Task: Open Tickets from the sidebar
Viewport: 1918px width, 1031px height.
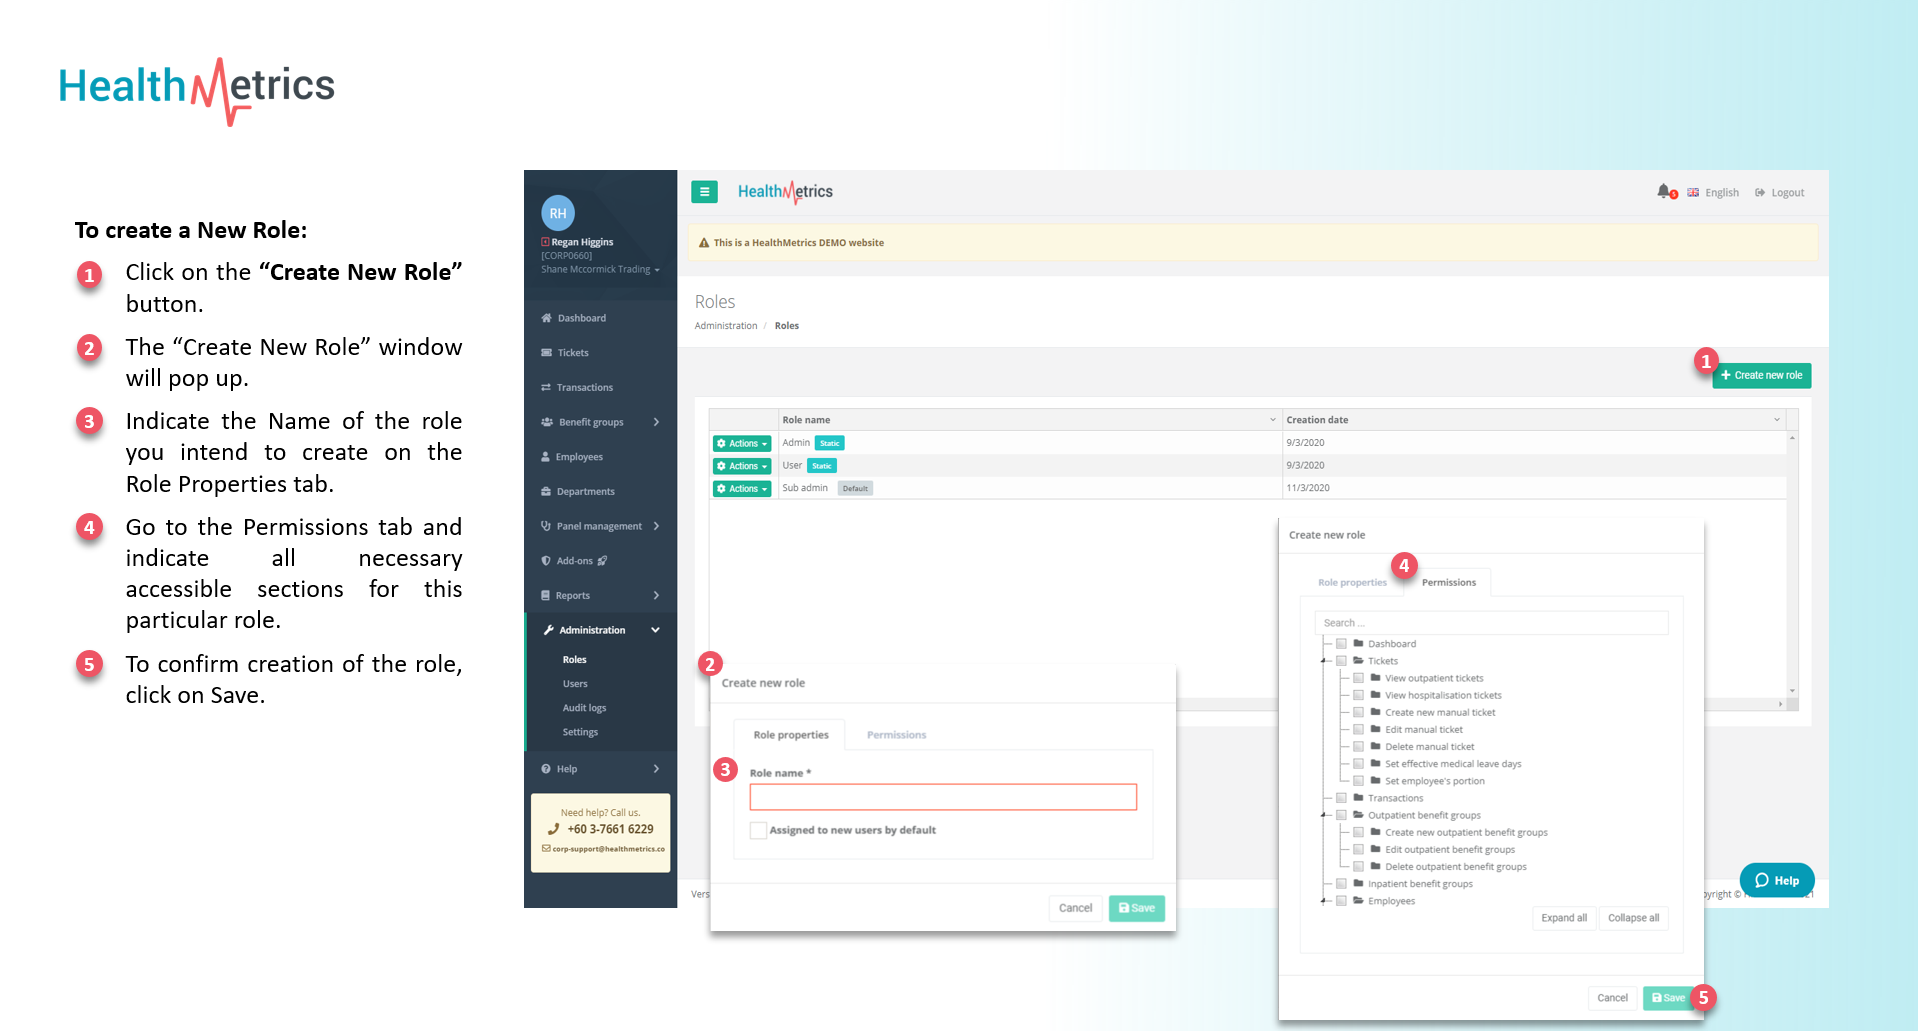Action: click(x=573, y=353)
